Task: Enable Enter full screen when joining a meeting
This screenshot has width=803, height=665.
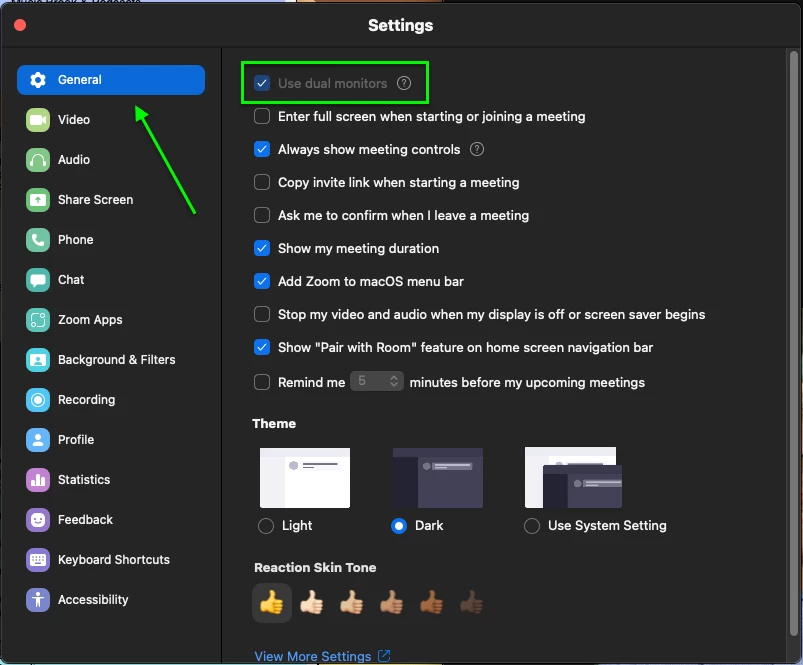Action: (x=262, y=116)
